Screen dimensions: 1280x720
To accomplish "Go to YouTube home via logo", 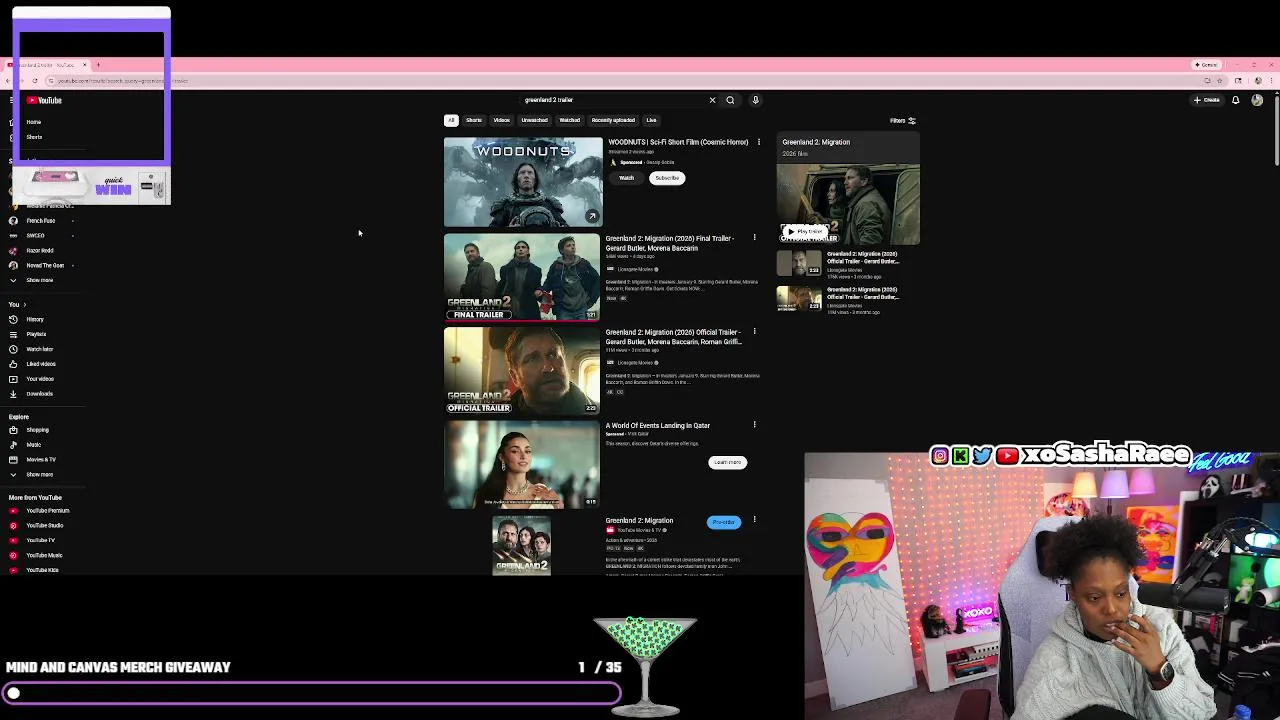I will pos(44,100).
